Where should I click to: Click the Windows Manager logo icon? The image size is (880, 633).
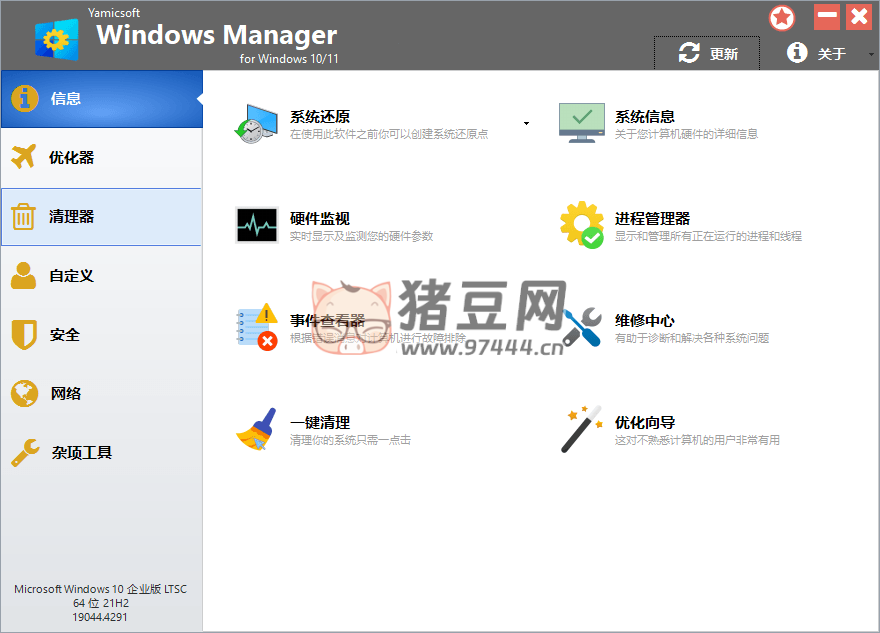point(56,38)
